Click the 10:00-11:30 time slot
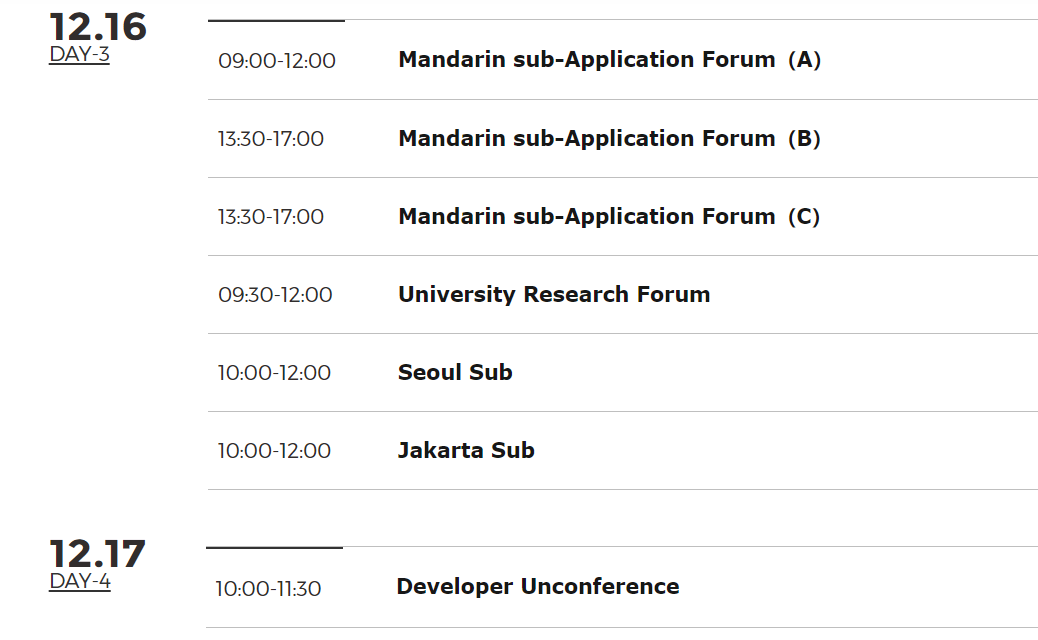Viewport: 1038px width, 640px height. tap(268, 588)
